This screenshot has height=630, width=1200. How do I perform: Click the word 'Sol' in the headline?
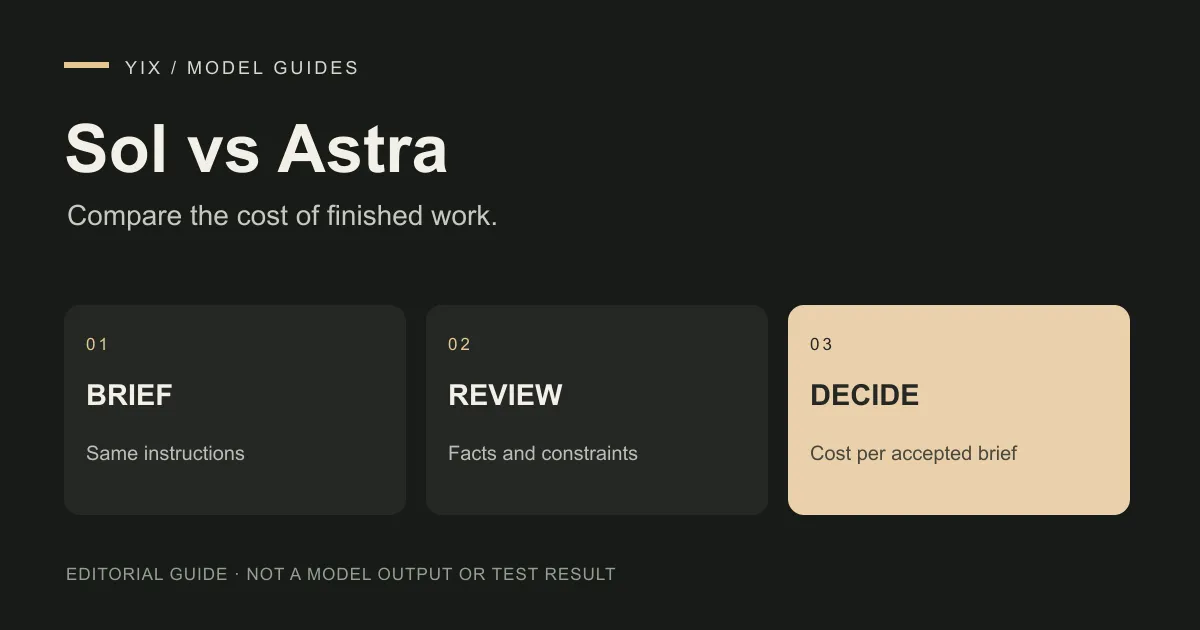(116, 149)
